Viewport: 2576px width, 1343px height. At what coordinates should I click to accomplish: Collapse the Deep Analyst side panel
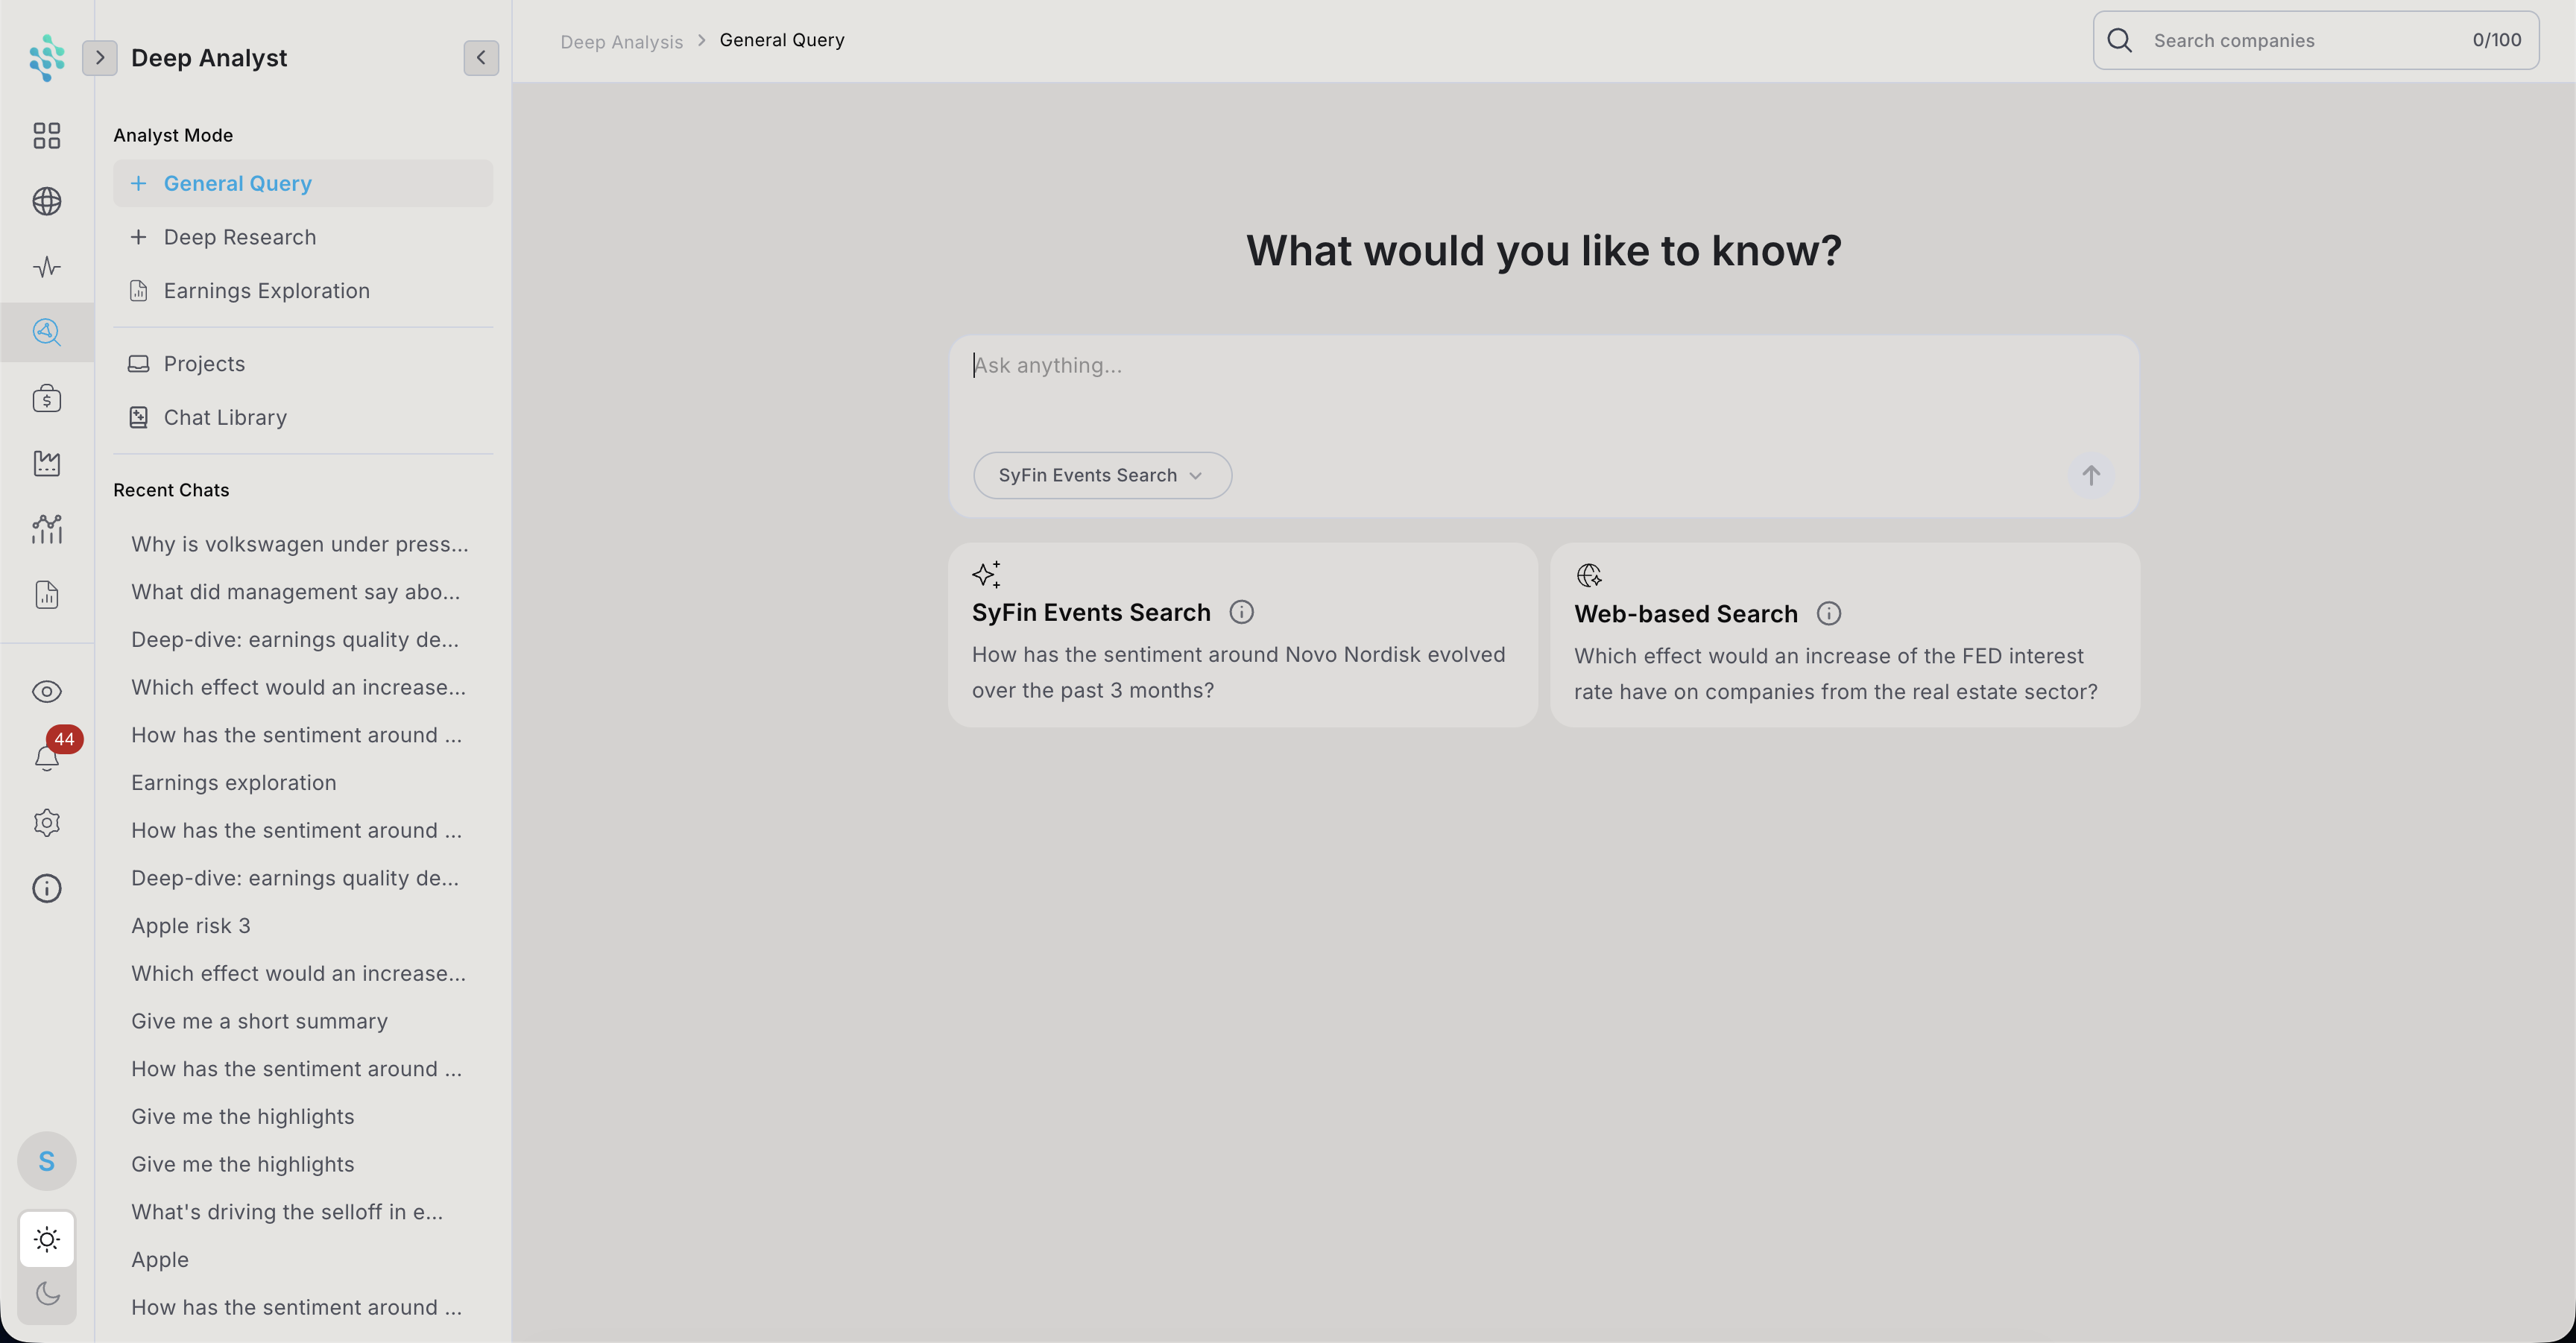click(481, 57)
